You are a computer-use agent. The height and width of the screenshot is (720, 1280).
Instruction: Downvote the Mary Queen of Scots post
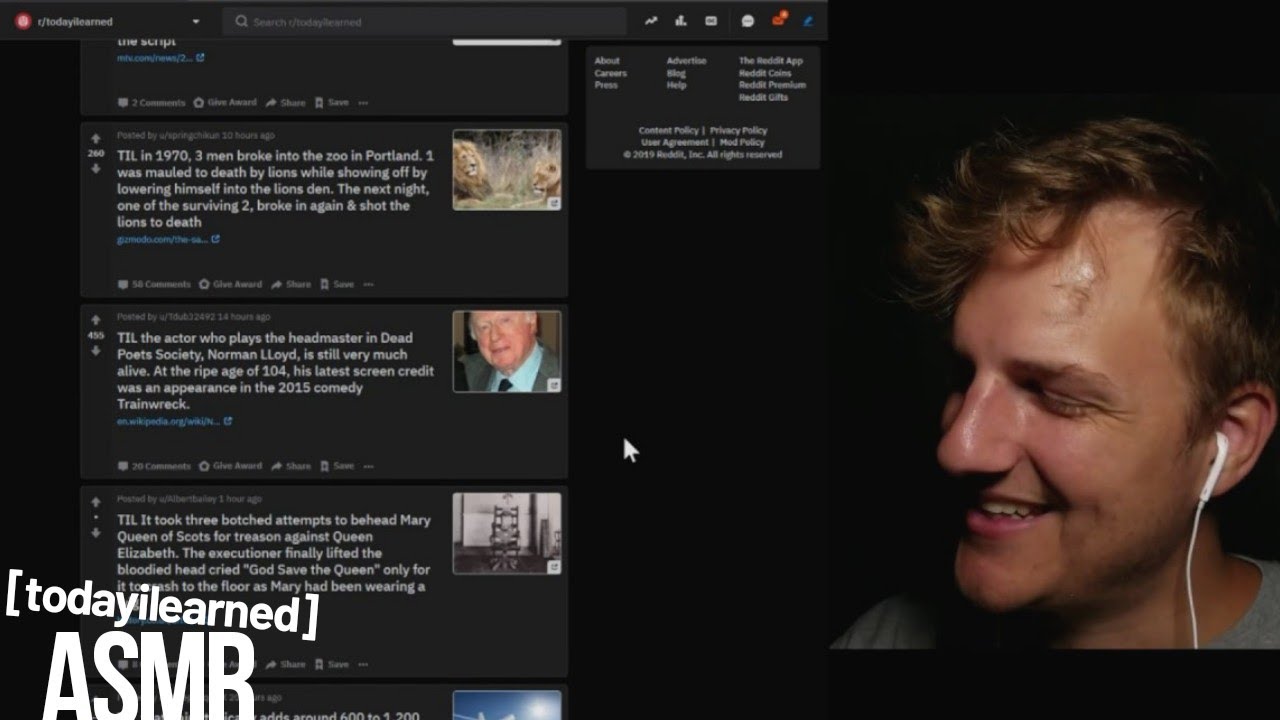tap(96, 532)
